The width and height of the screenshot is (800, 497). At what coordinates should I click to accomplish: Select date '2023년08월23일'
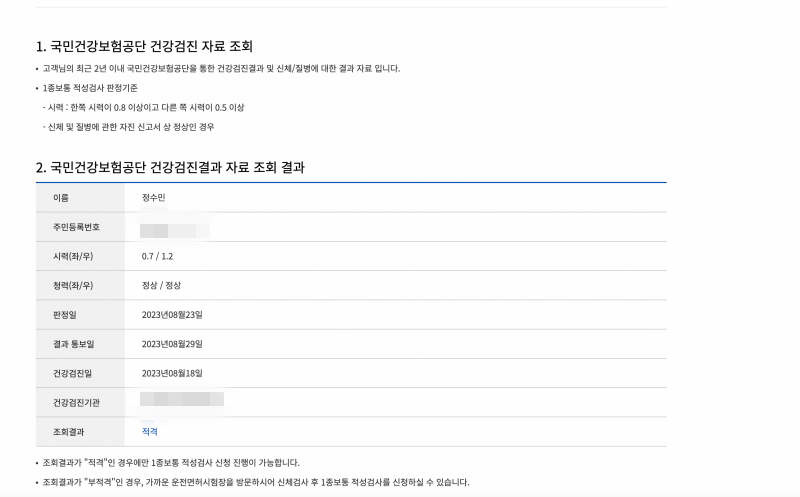point(172,315)
